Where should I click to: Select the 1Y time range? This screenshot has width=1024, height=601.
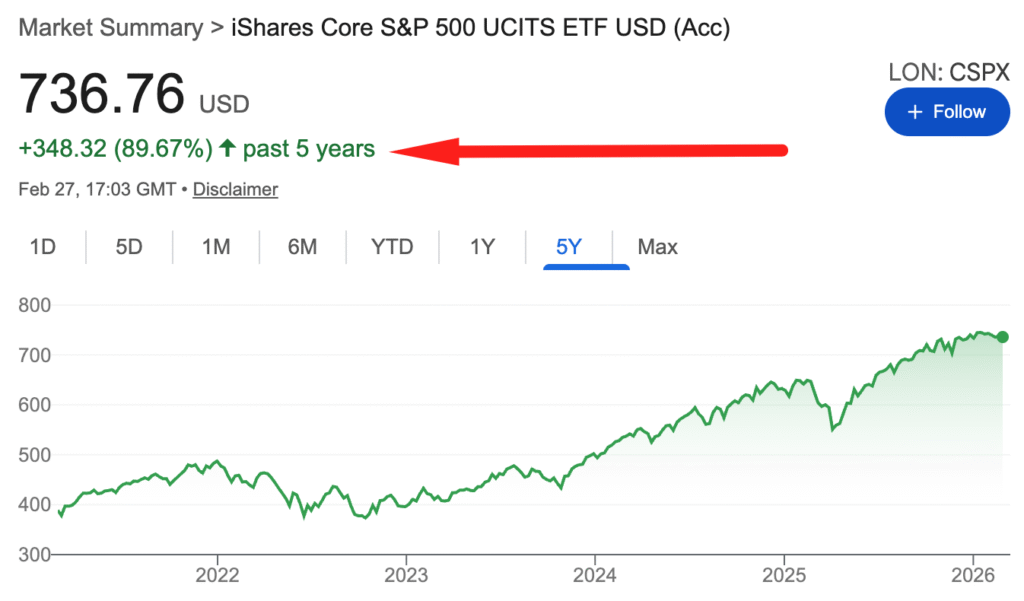(x=482, y=247)
